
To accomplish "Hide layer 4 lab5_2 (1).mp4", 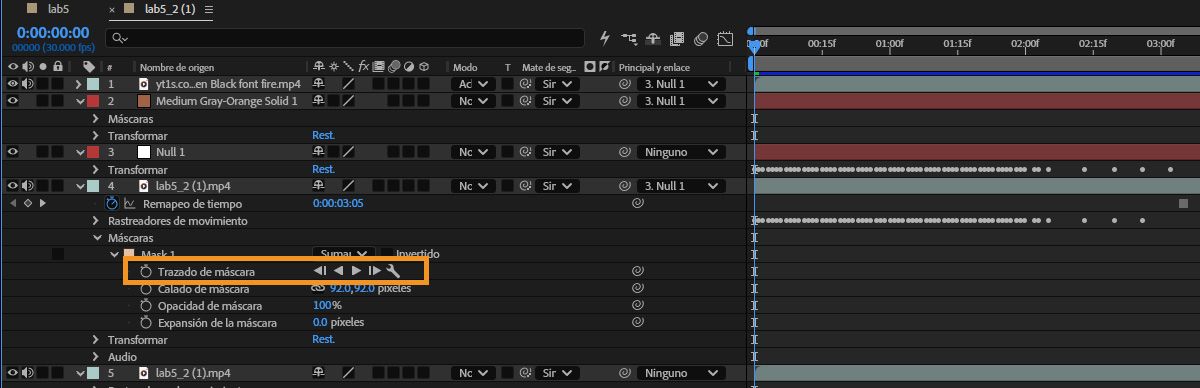I will tap(13, 186).
